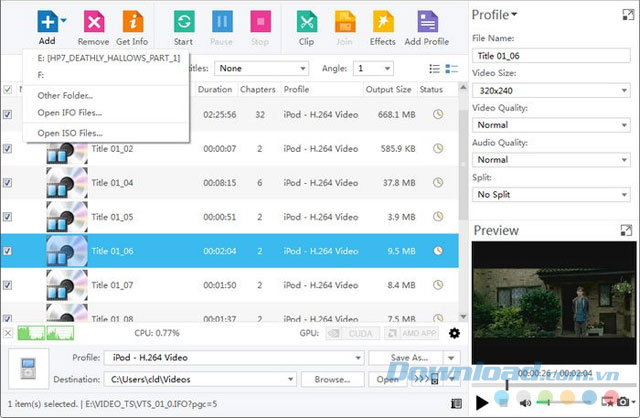640x418 pixels.
Task: Open the Clip tool
Action: coord(306,27)
